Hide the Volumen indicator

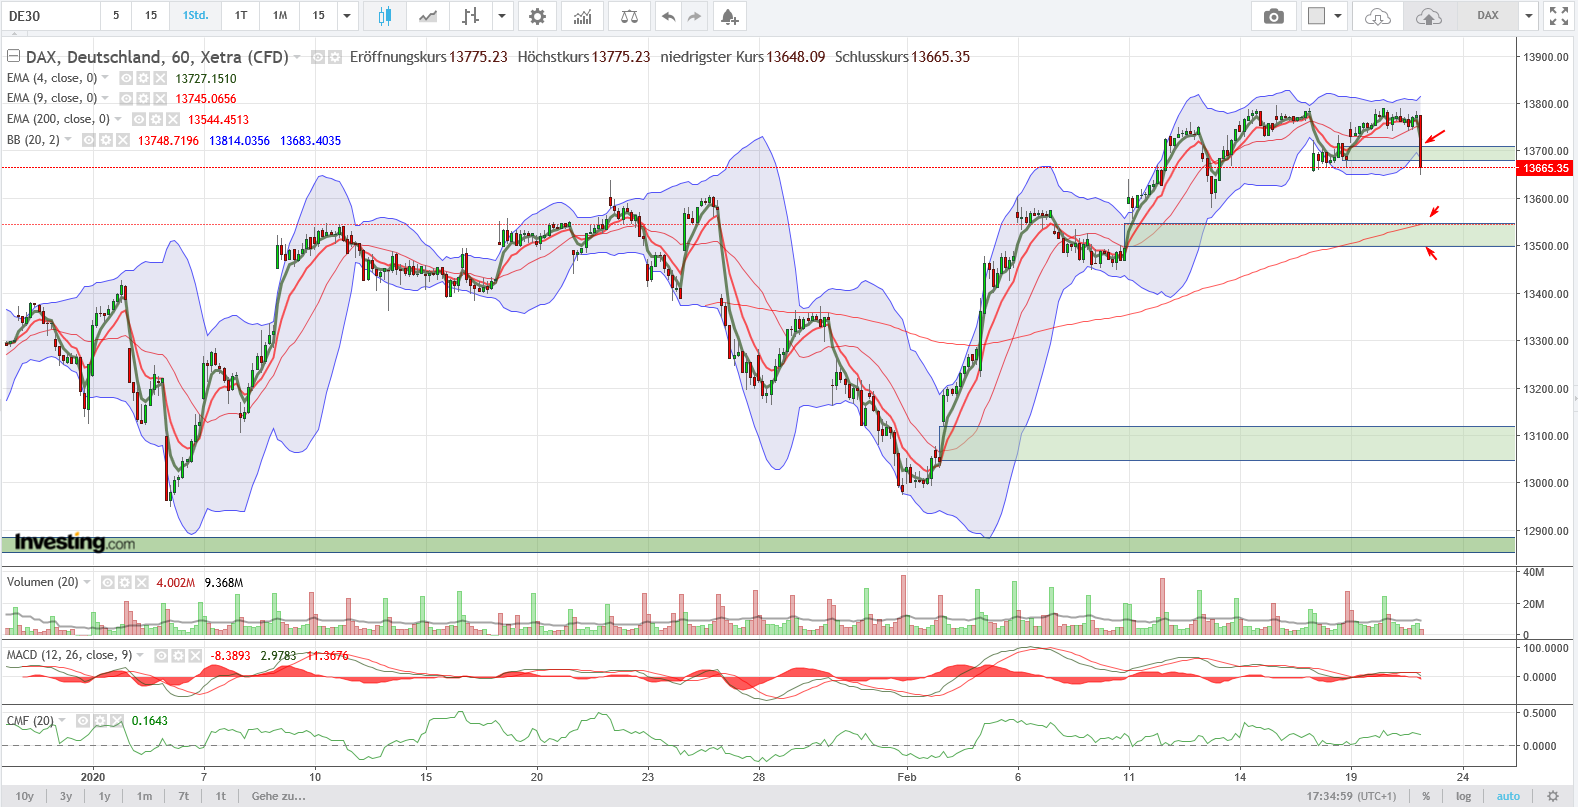[108, 582]
